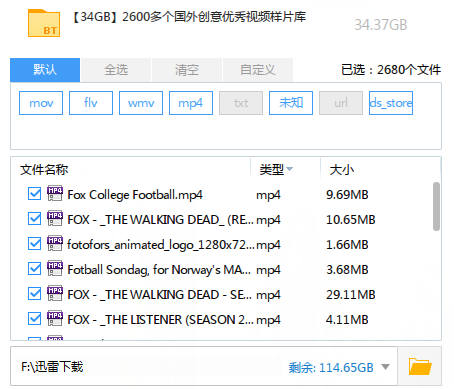Image resolution: width=454 pixels, height=389 pixels.
Task: Toggle the txt file type filter
Action: click(241, 103)
